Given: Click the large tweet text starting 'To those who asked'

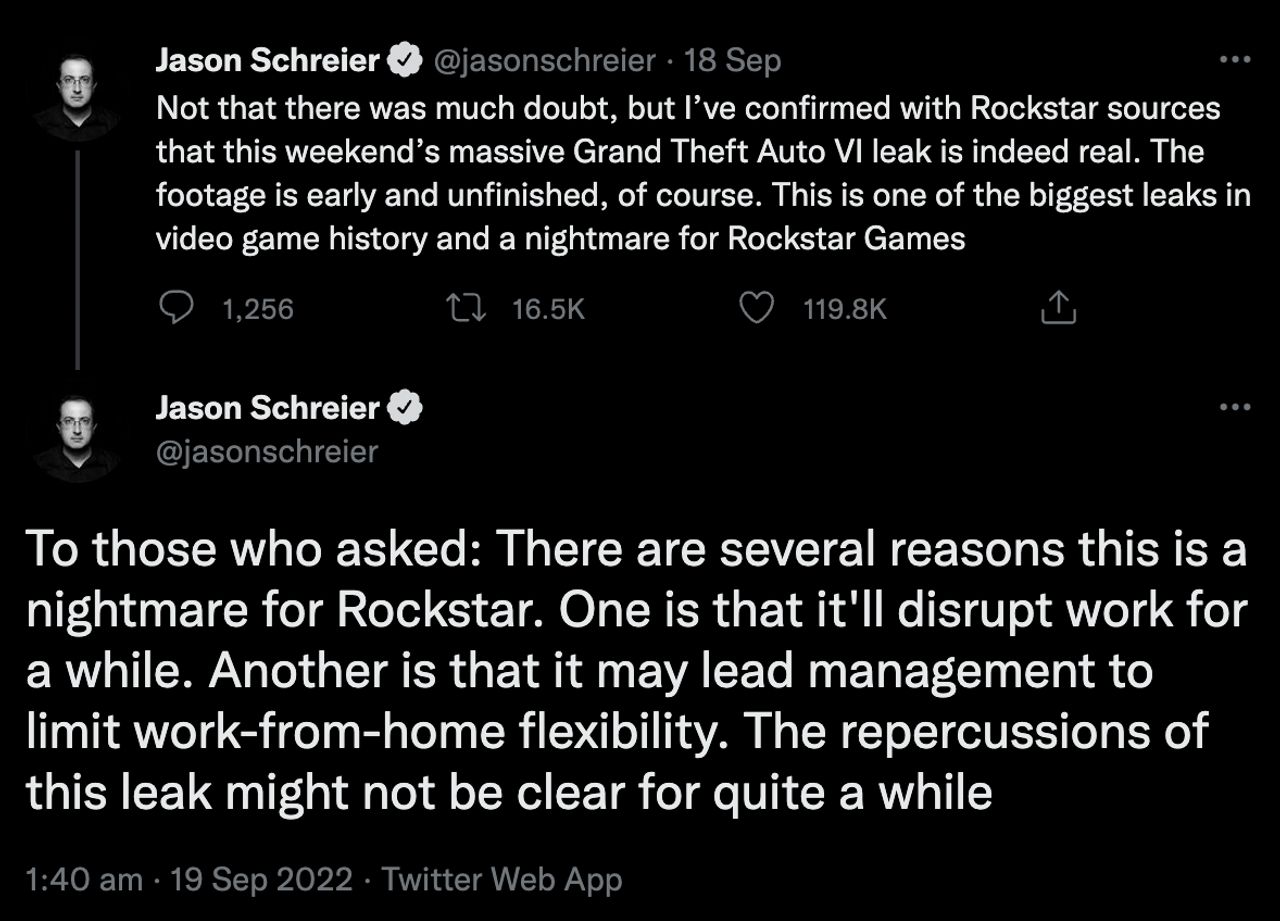Looking at the screenshot, I should (636, 670).
